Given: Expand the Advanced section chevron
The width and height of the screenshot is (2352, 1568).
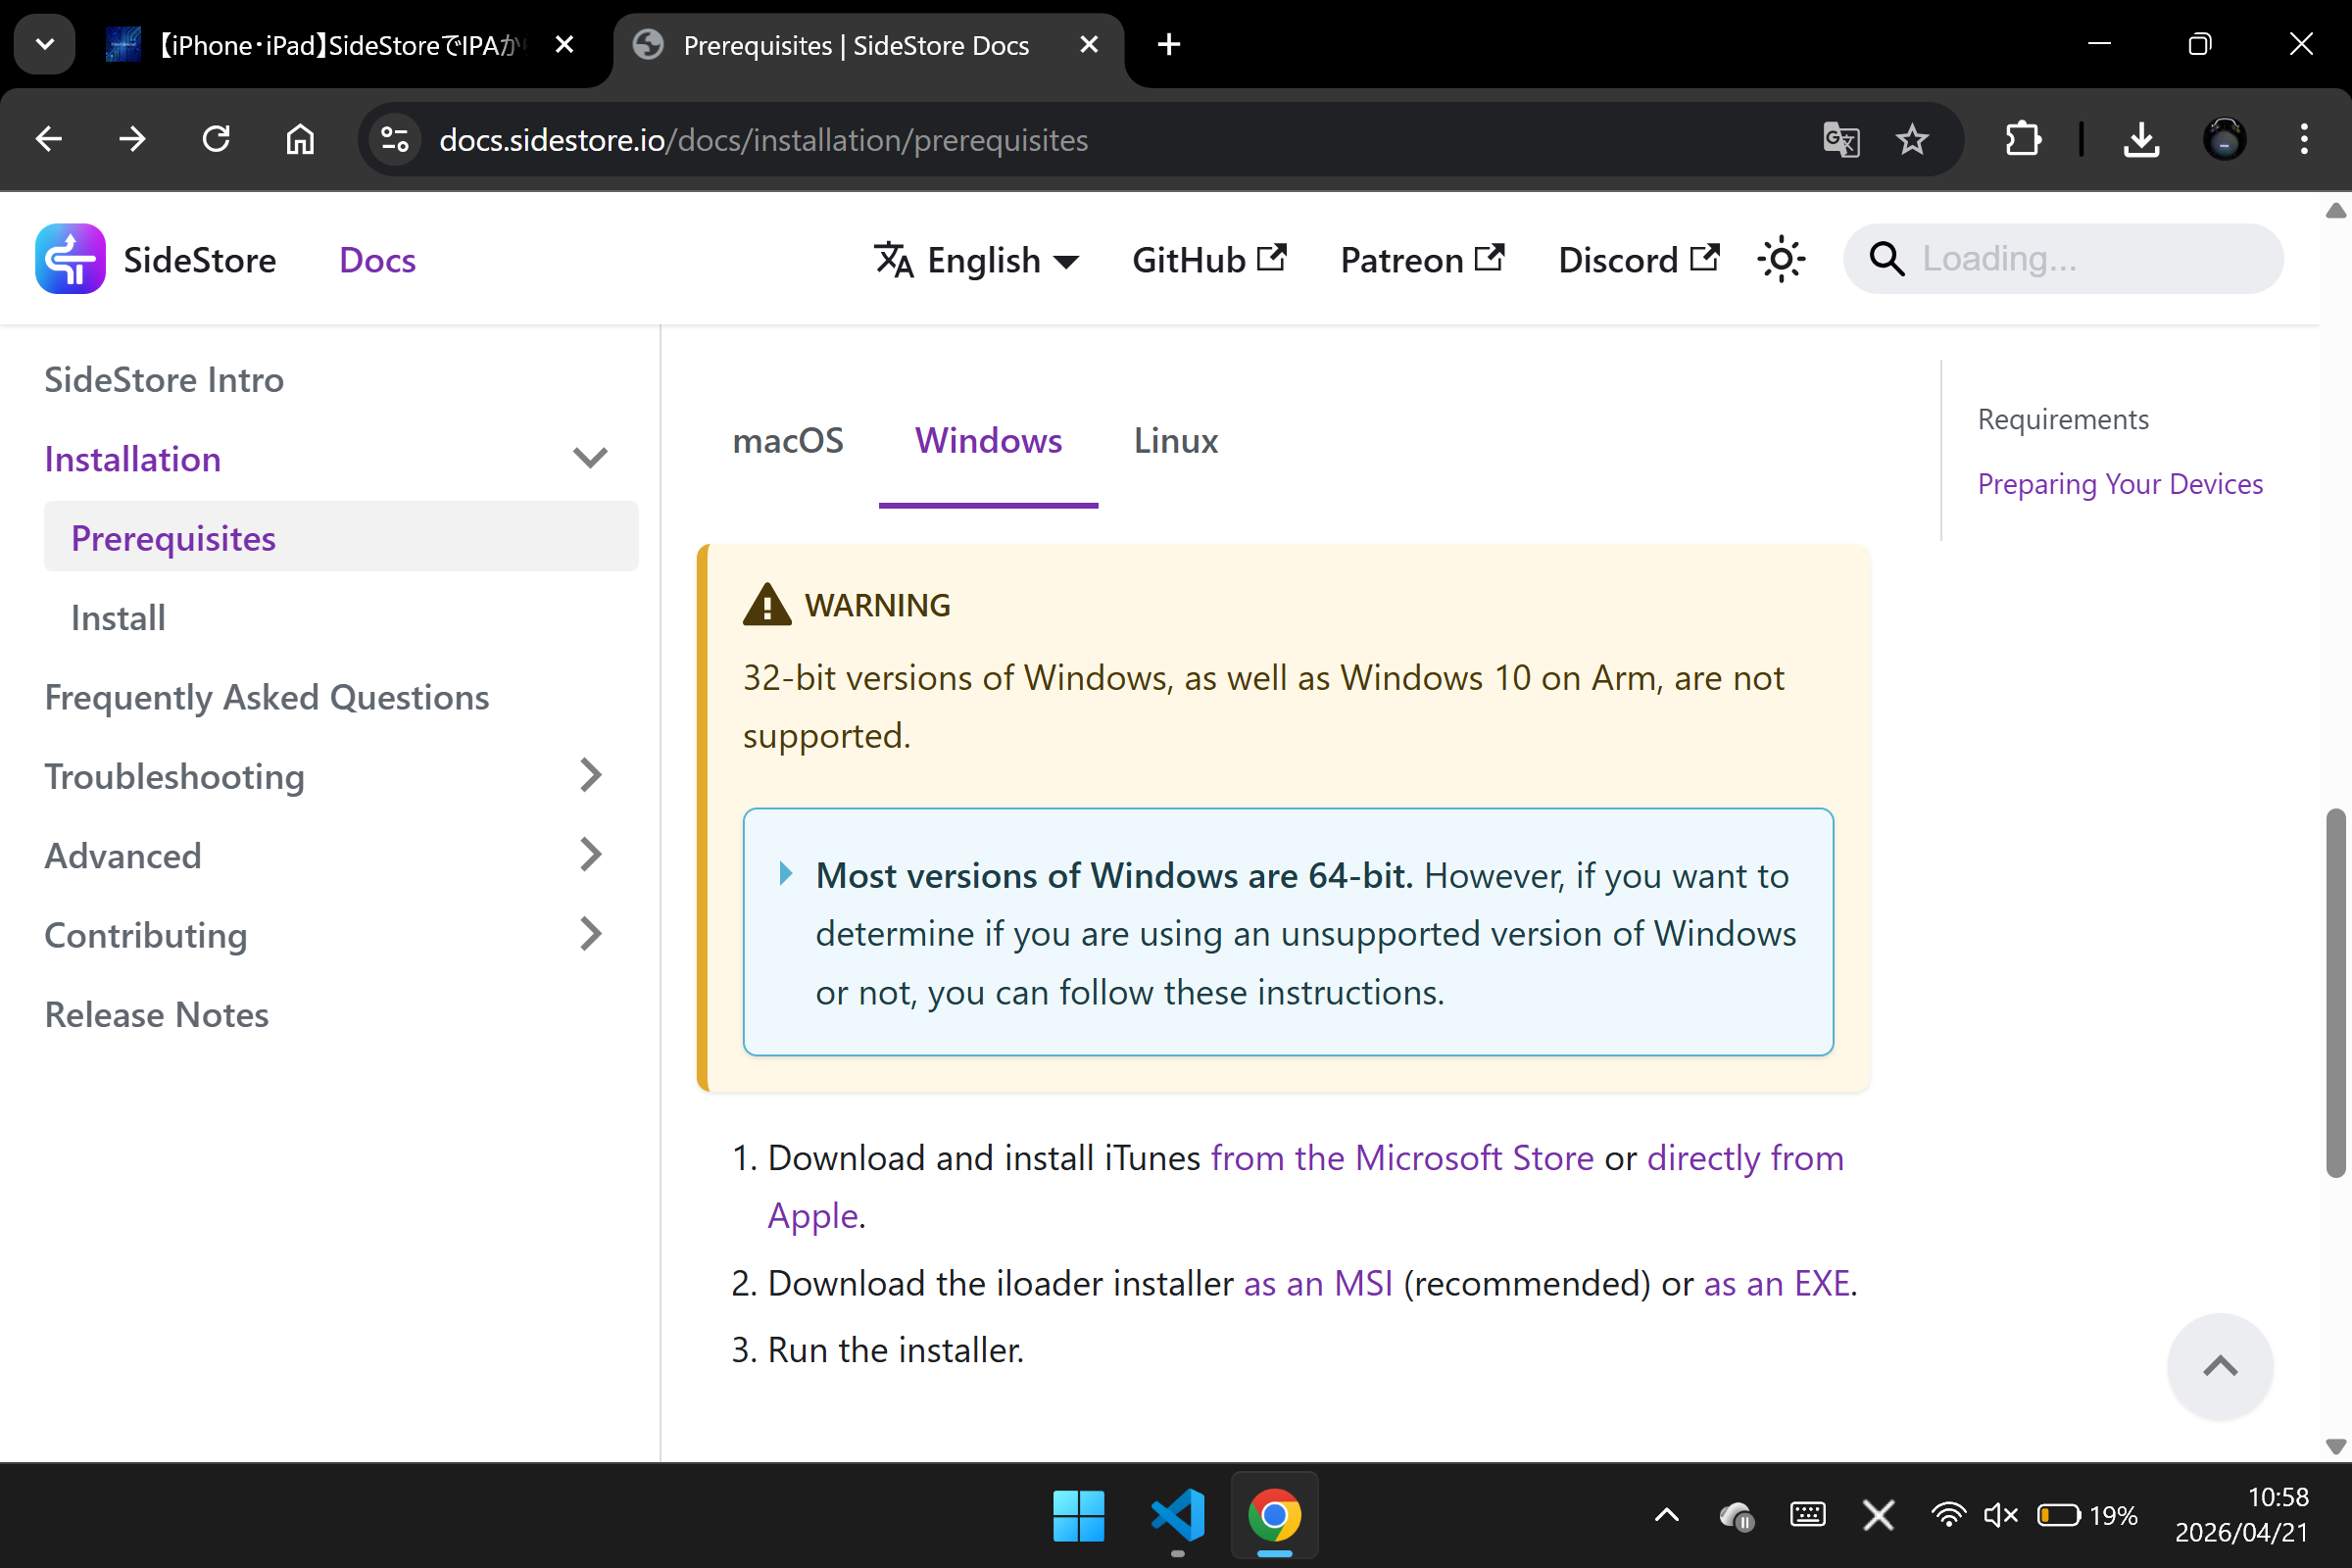Looking at the screenshot, I should [590, 856].
